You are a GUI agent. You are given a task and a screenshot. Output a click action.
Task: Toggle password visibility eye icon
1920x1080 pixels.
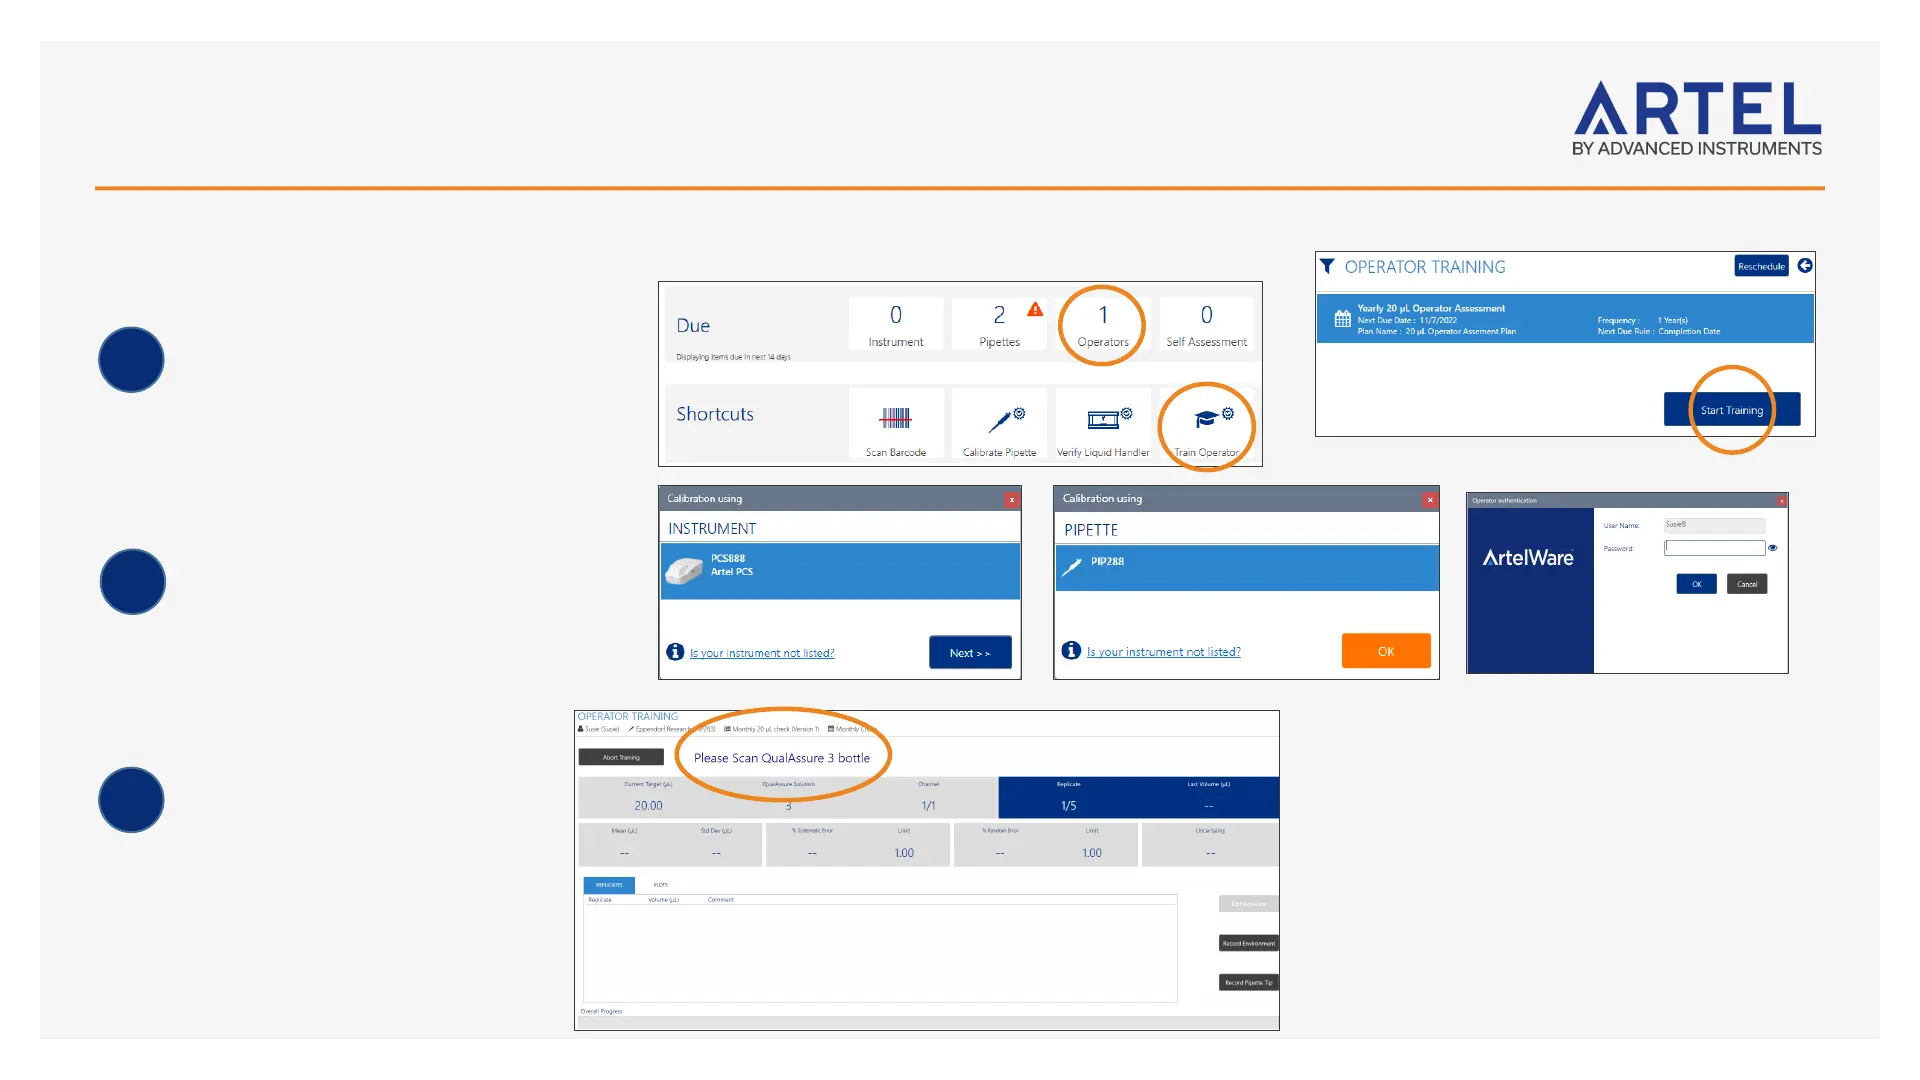(x=1772, y=548)
